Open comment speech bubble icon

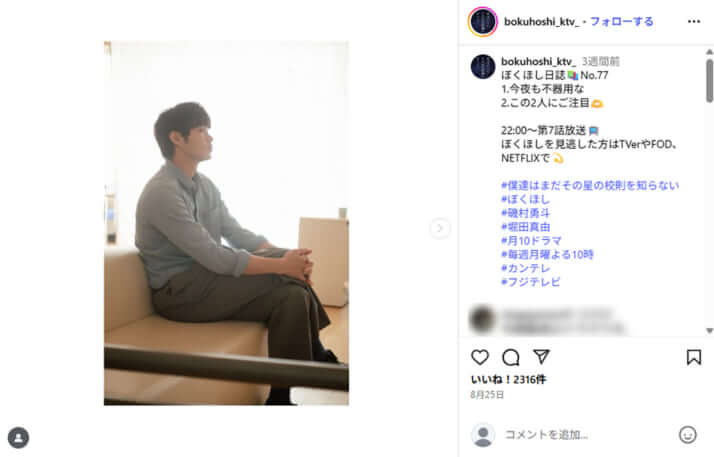(x=510, y=357)
